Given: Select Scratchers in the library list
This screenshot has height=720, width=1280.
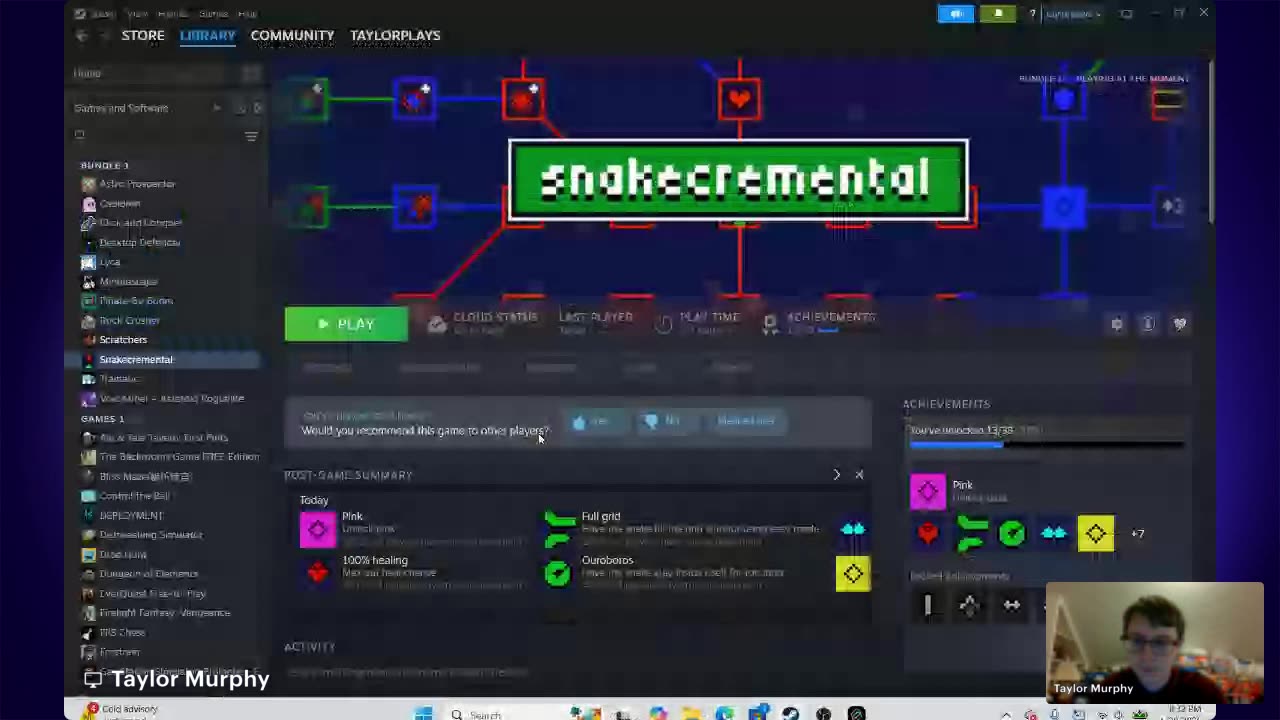Looking at the screenshot, I should point(123,340).
